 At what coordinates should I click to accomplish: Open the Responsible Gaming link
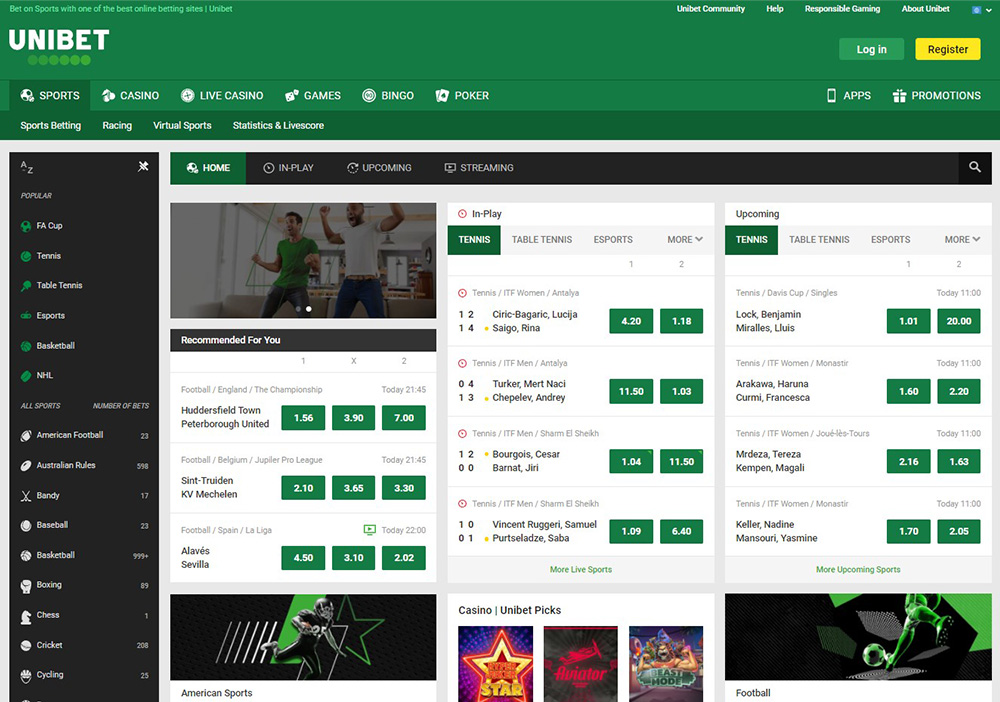tap(842, 9)
